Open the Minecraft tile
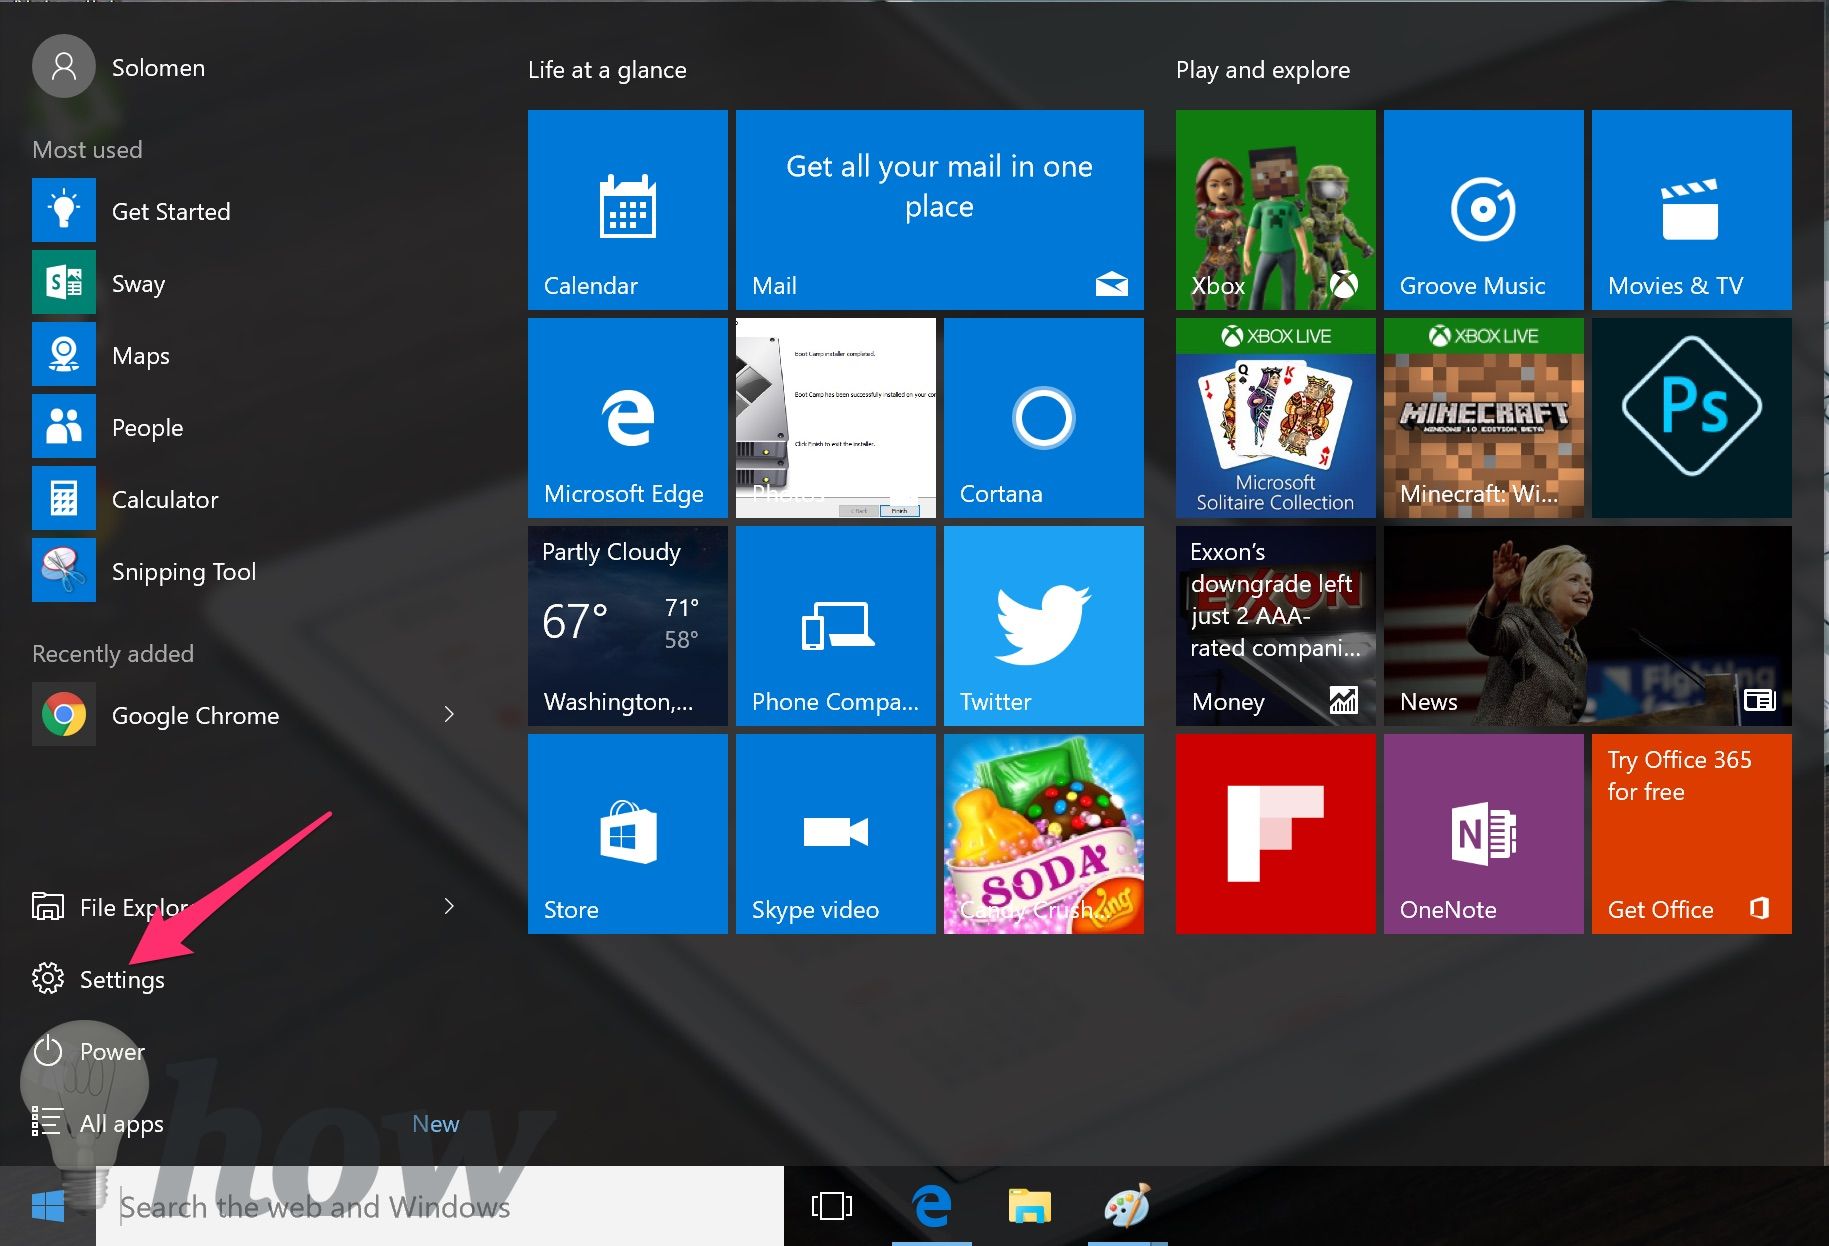 [x=1483, y=417]
